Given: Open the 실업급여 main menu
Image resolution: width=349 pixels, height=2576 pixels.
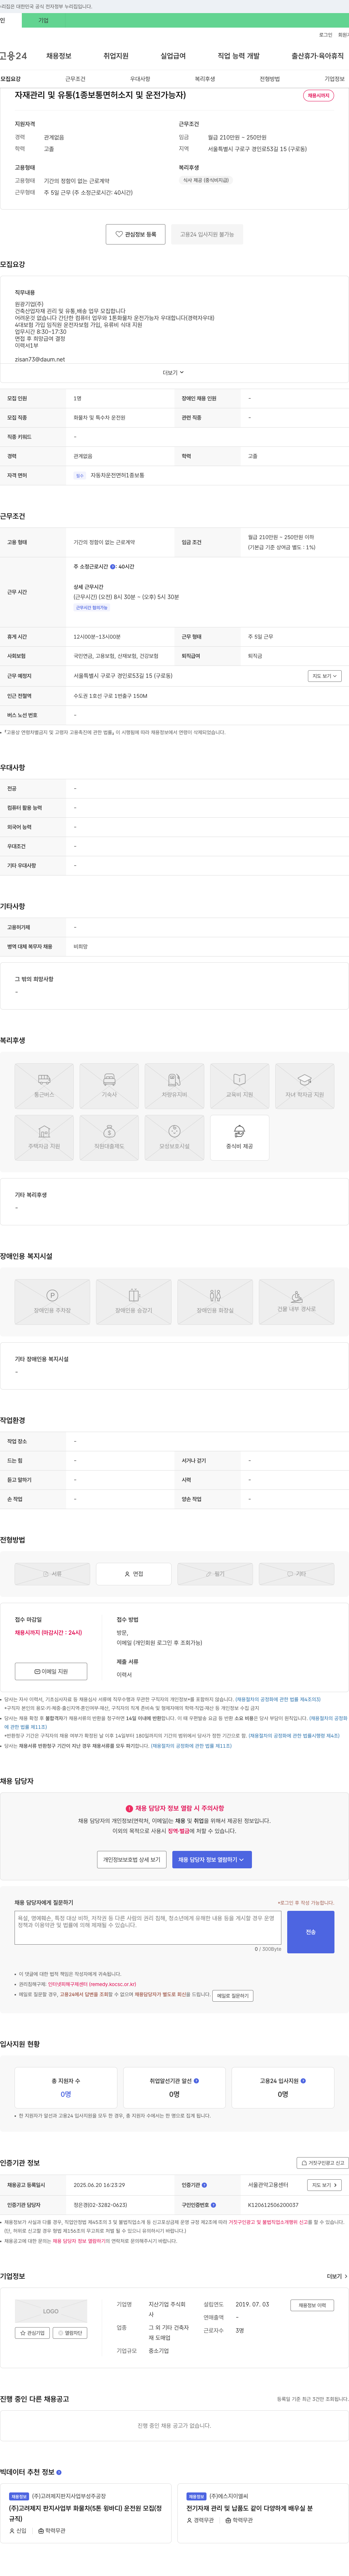Looking at the screenshot, I should coord(173,56).
